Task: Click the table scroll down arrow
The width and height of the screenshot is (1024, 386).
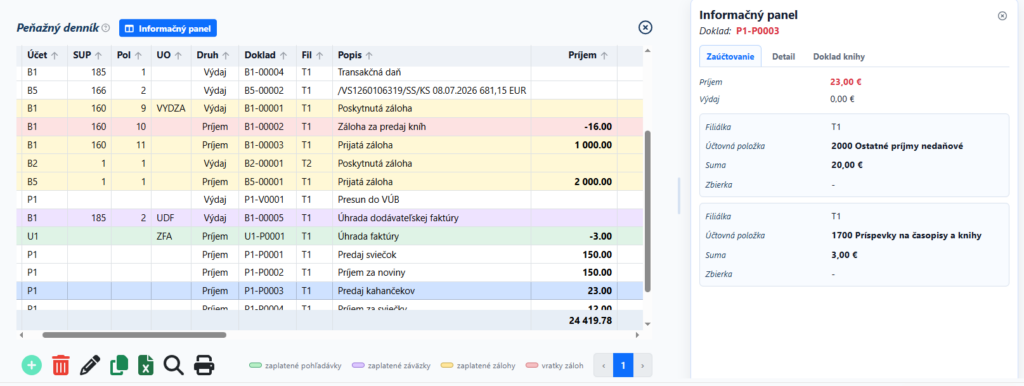Action: [647, 324]
